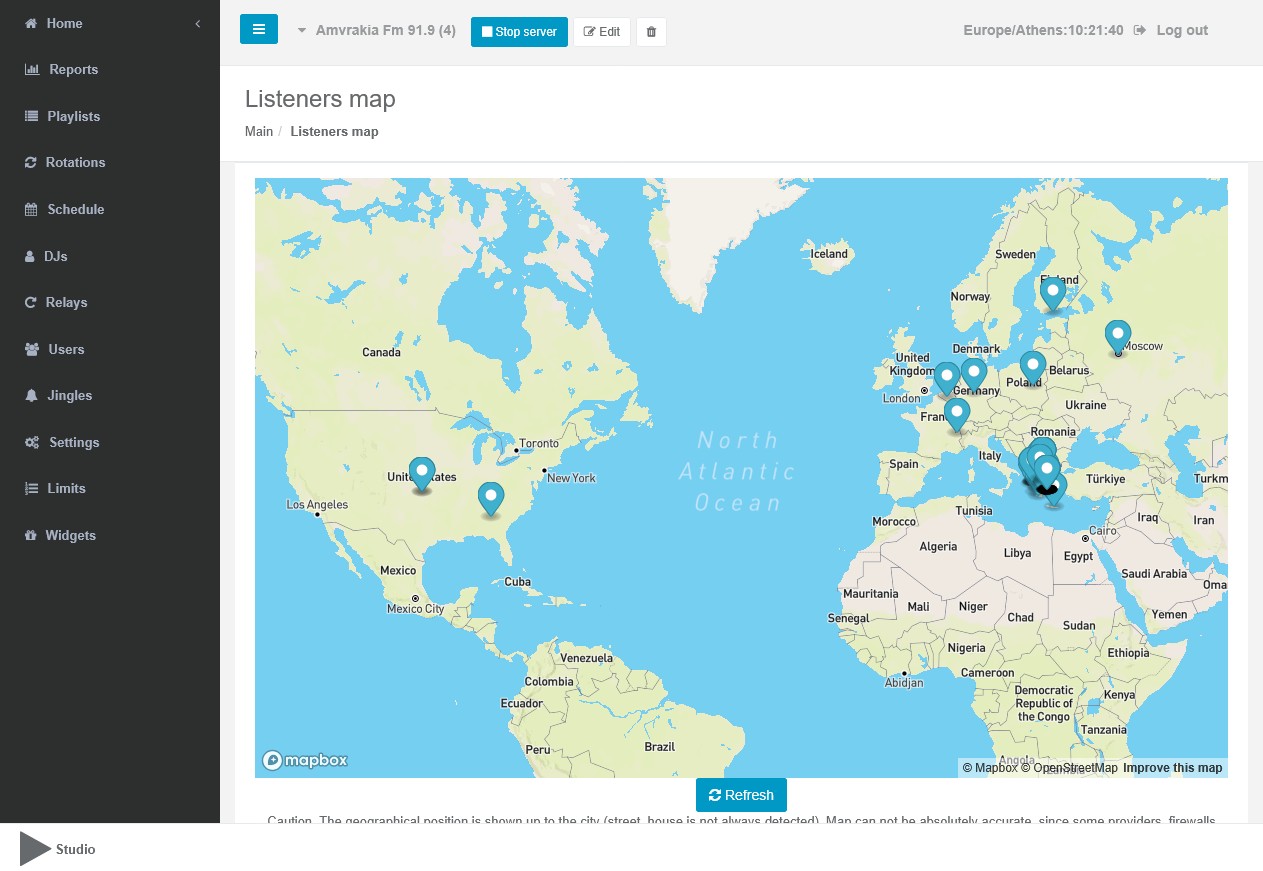Click the Users group icon
1263x871 pixels.
pos(31,350)
